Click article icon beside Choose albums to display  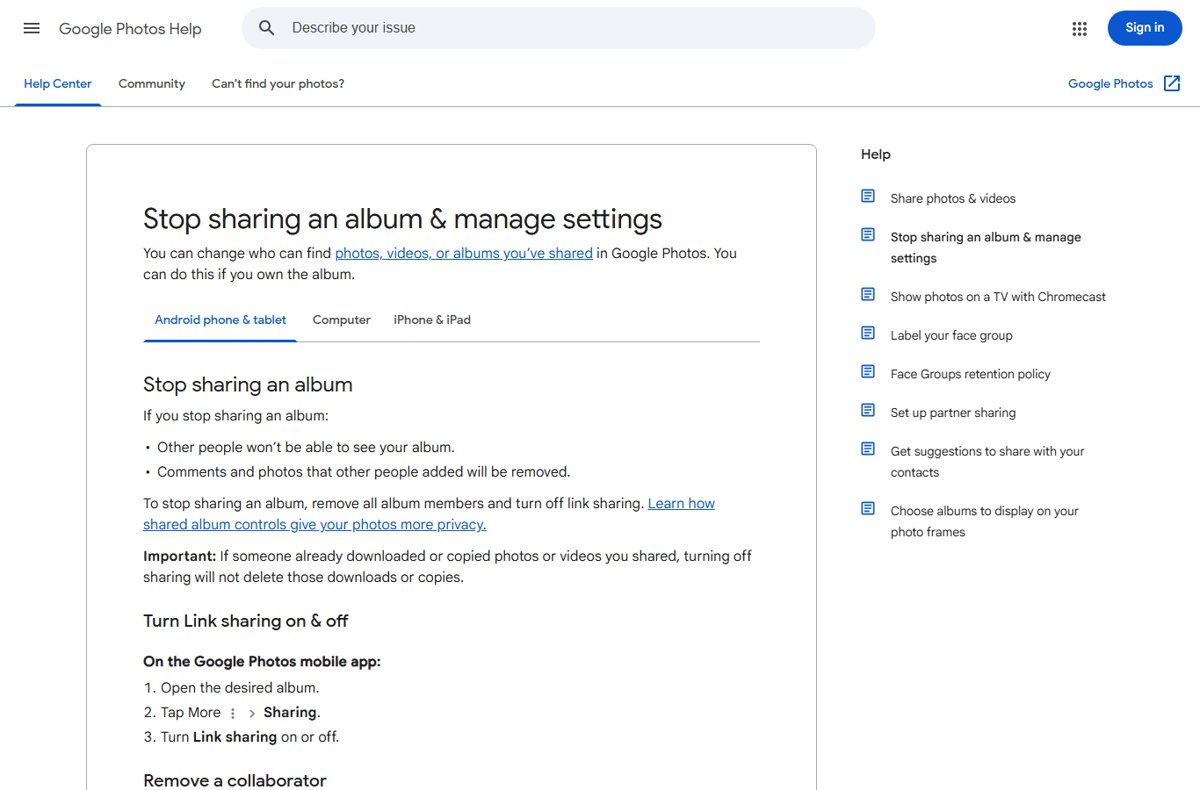(868, 508)
